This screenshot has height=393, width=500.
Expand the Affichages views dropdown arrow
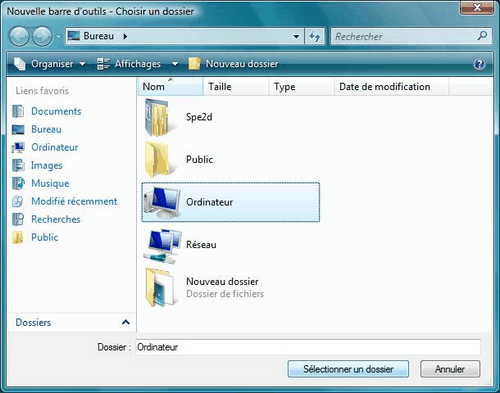click(x=175, y=64)
